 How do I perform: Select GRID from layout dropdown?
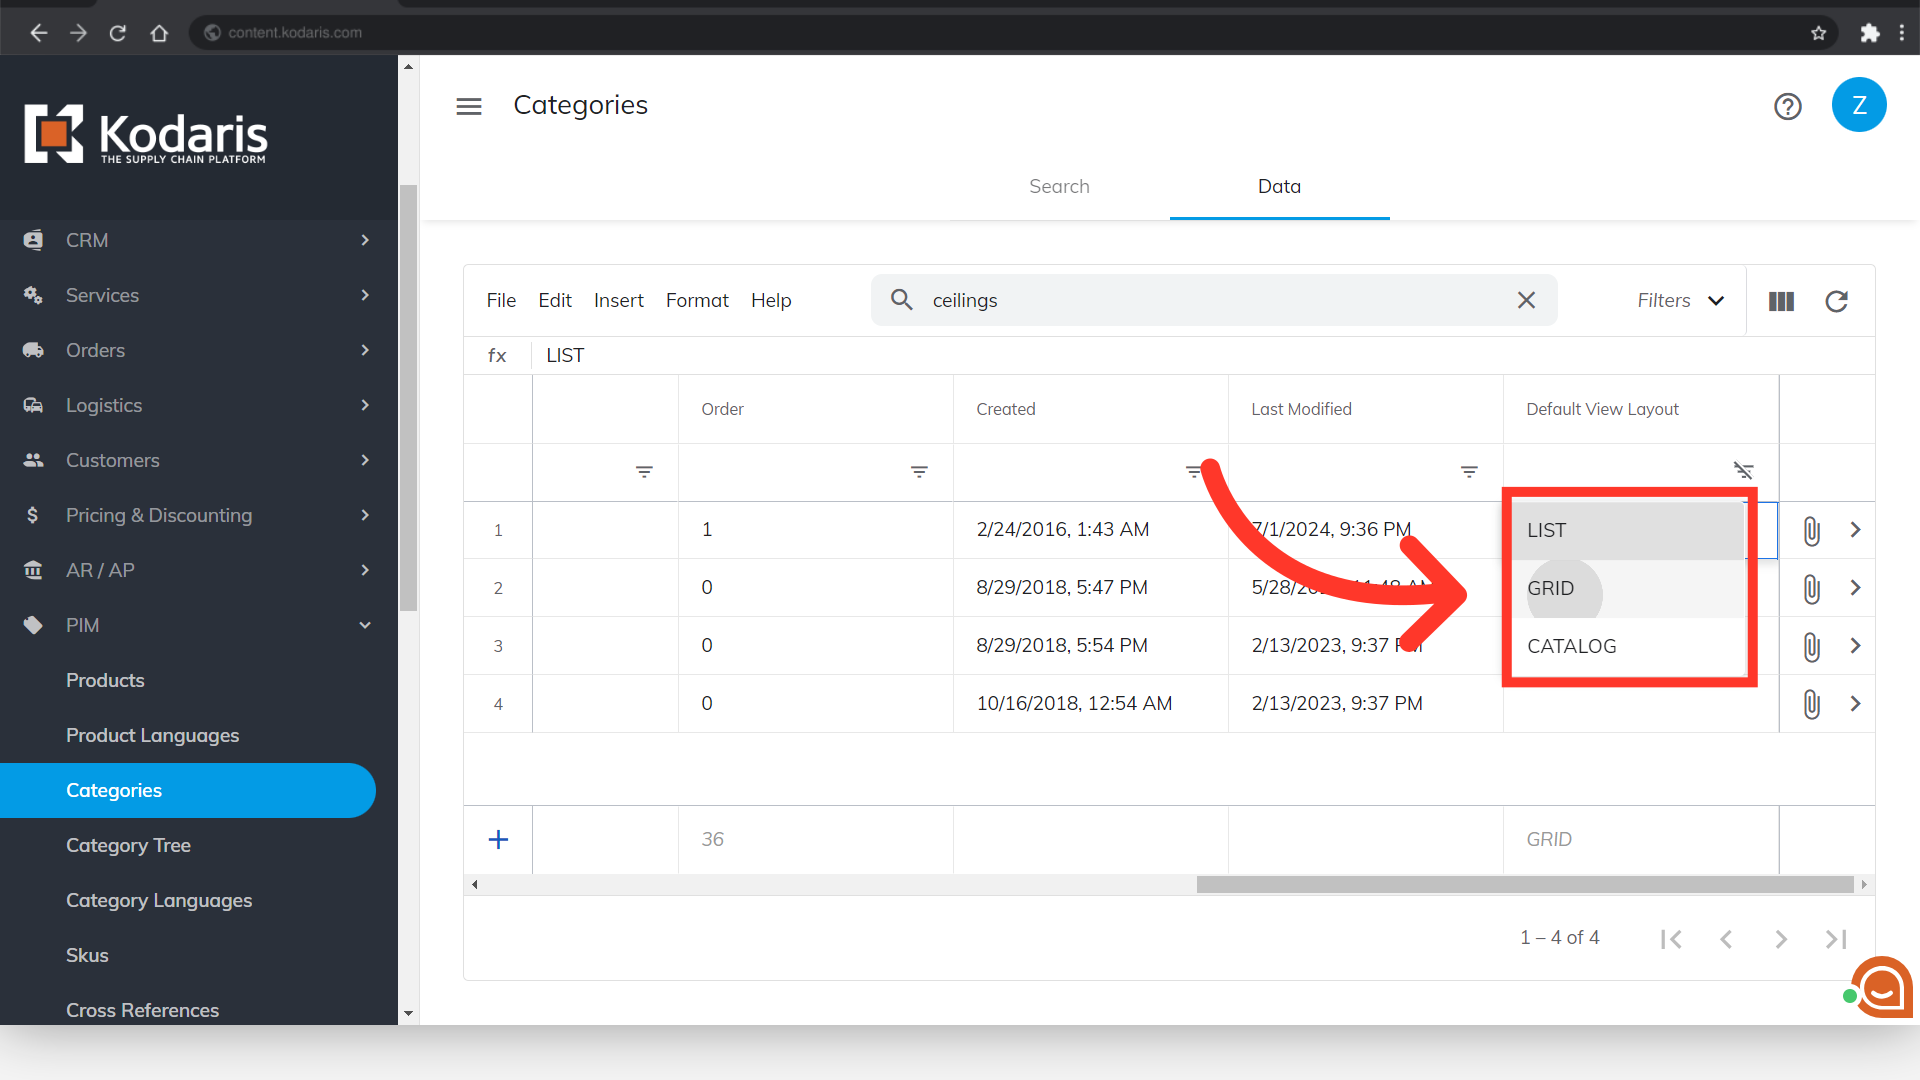[x=1551, y=588]
